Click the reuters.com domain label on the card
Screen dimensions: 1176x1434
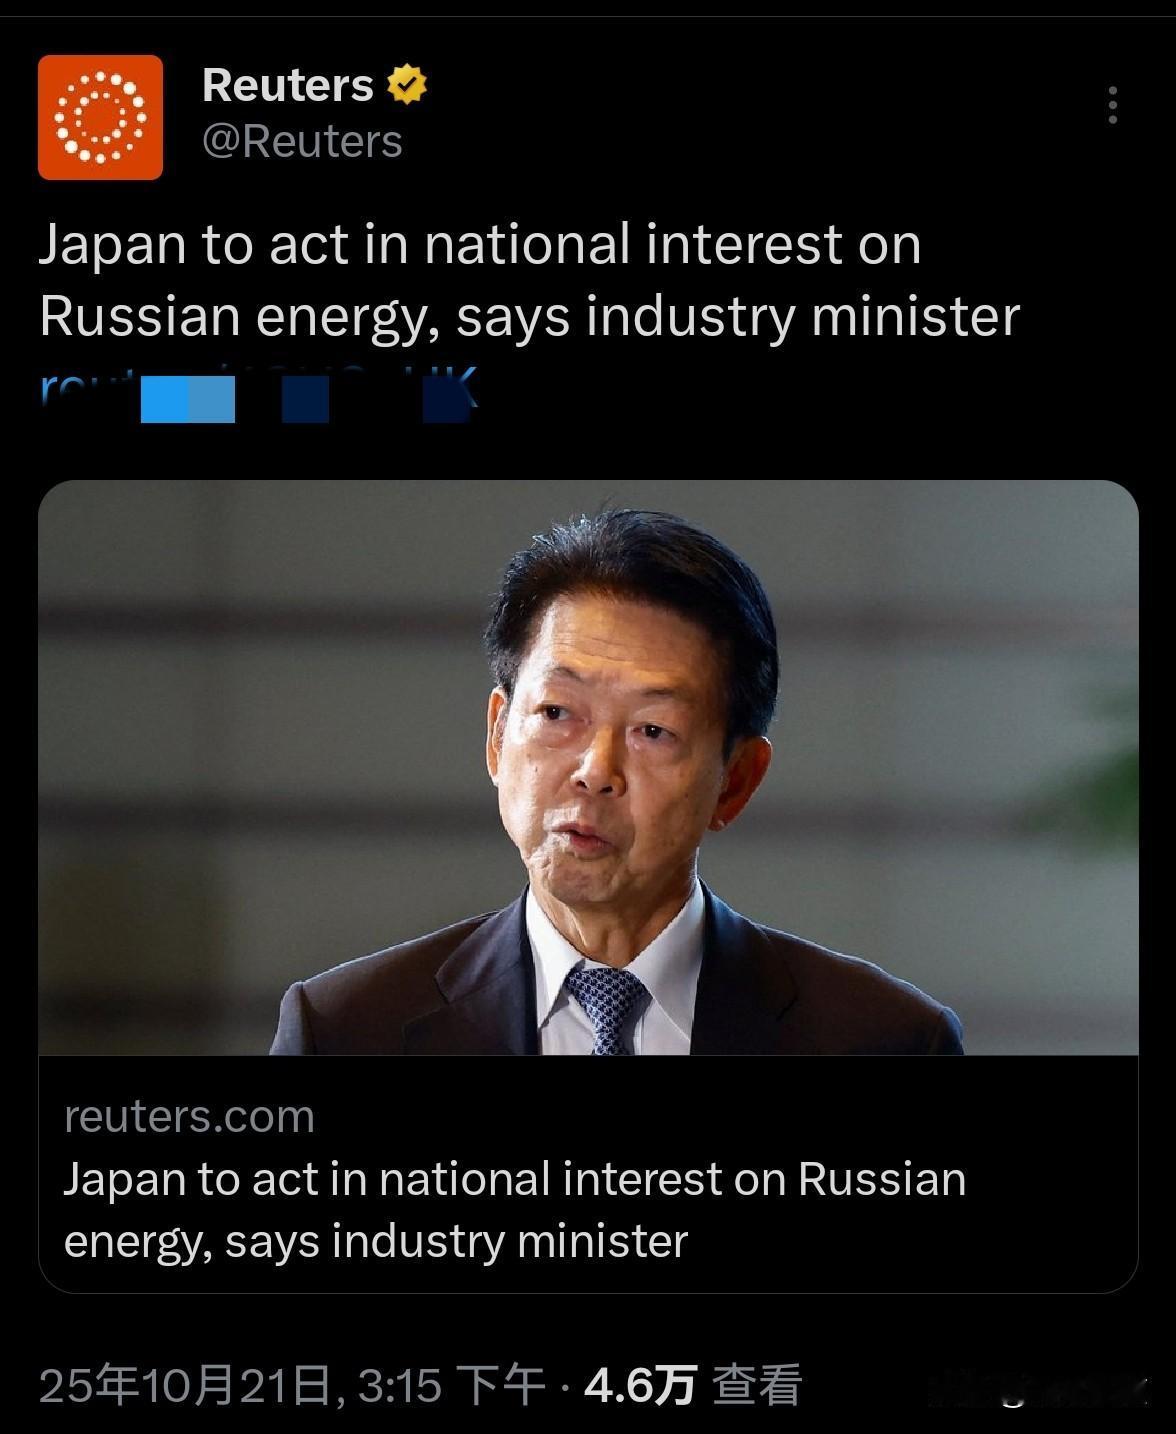pyautogui.click(x=188, y=1118)
